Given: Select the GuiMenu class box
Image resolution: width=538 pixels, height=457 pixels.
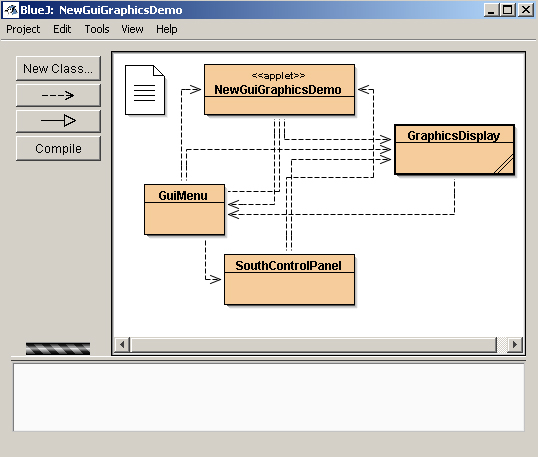Looking at the screenshot, I should 184,210.
